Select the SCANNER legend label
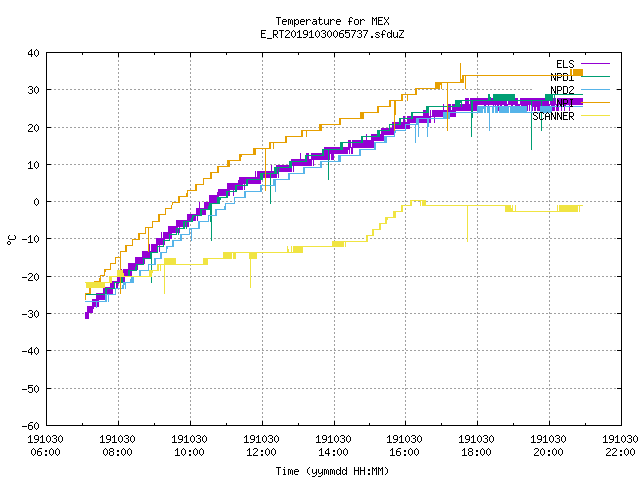This screenshot has height=480, width=640. coord(553,116)
